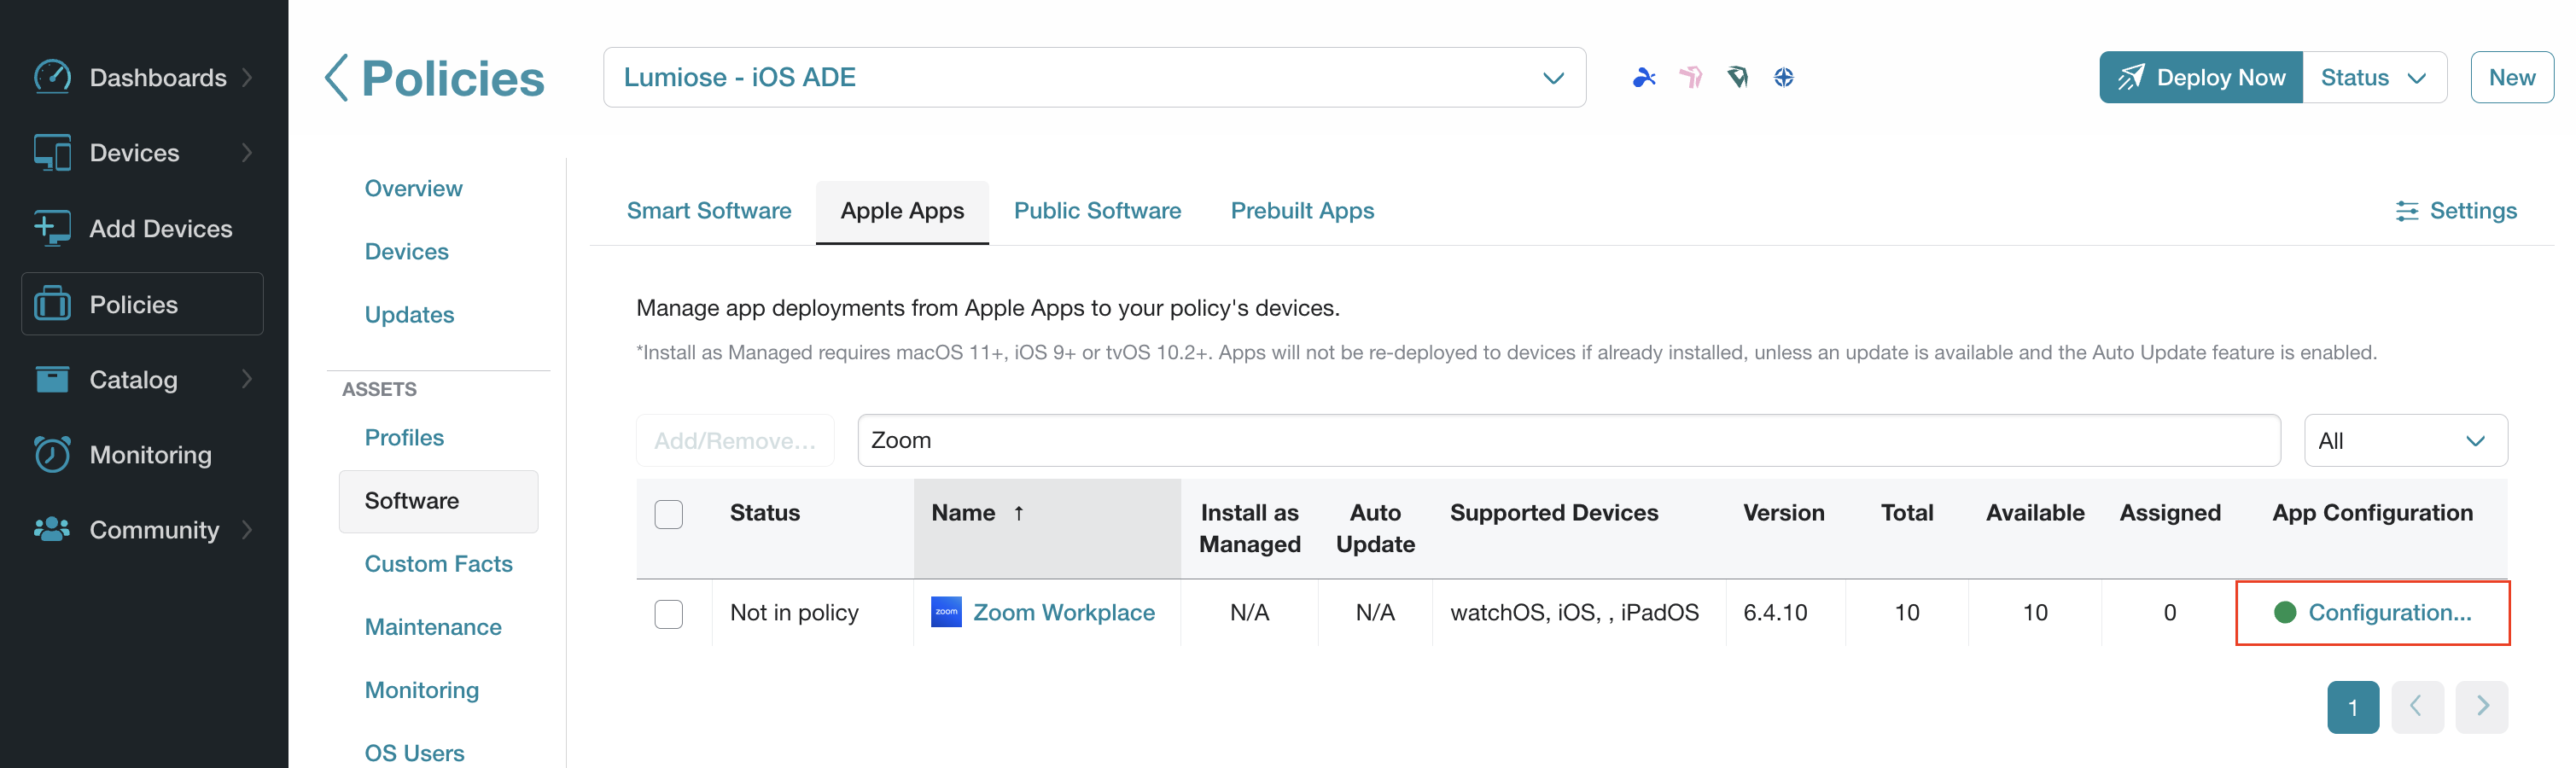Click the search field containing Zoom
2576x768 pixels.
pos(1568,440)
